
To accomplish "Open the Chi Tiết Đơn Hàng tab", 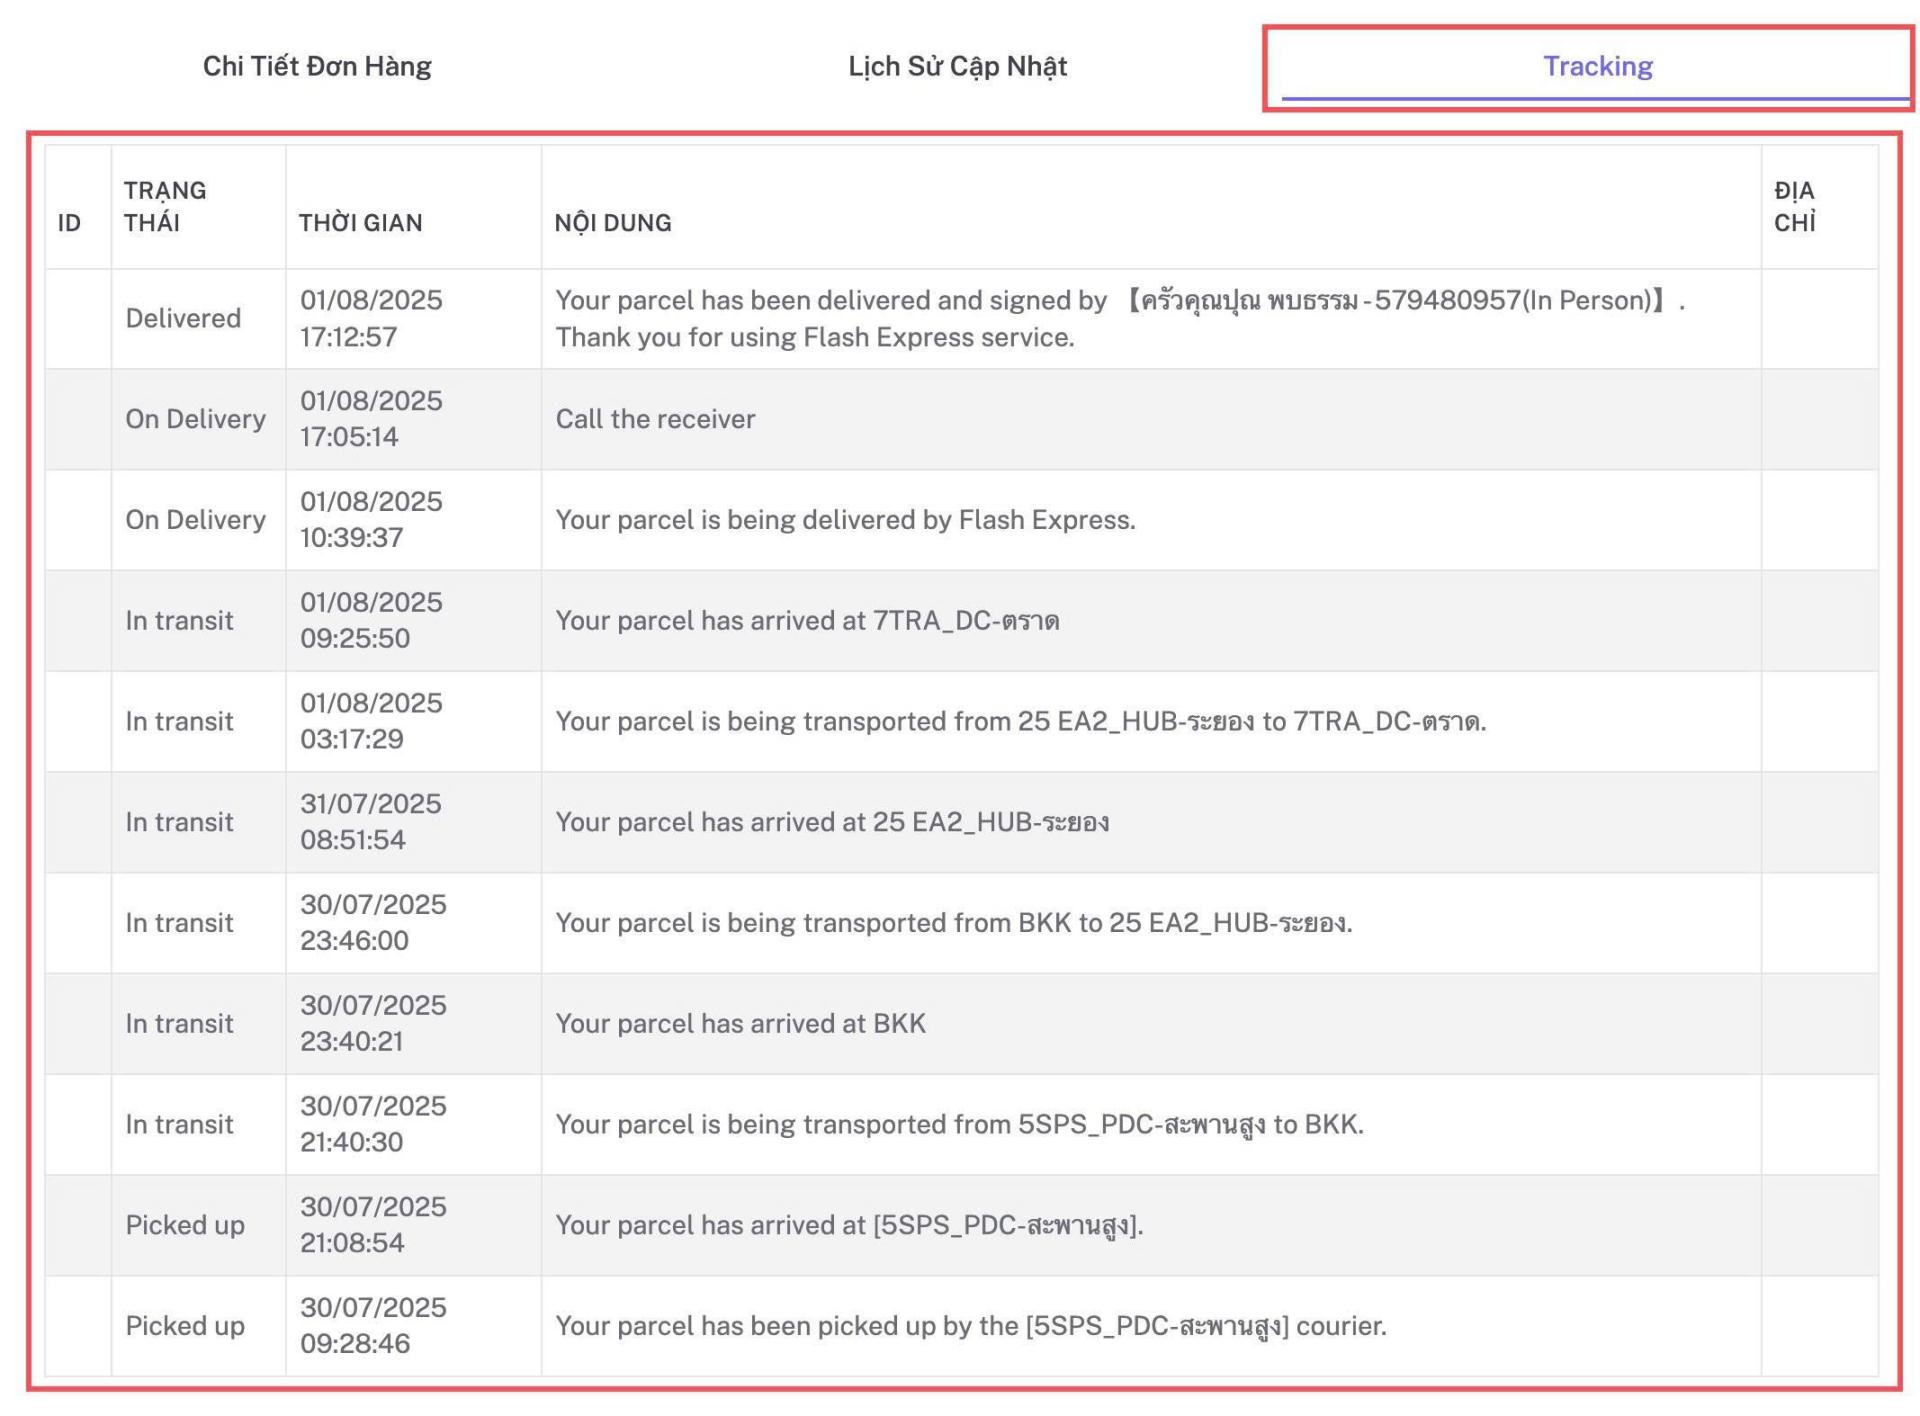I will click(317, 66).
